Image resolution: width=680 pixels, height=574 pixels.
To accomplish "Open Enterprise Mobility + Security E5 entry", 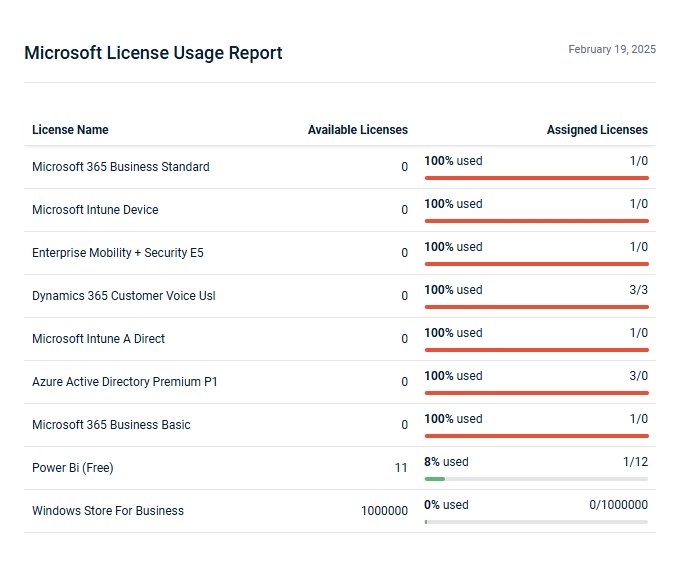I will (x=117, y=253).
